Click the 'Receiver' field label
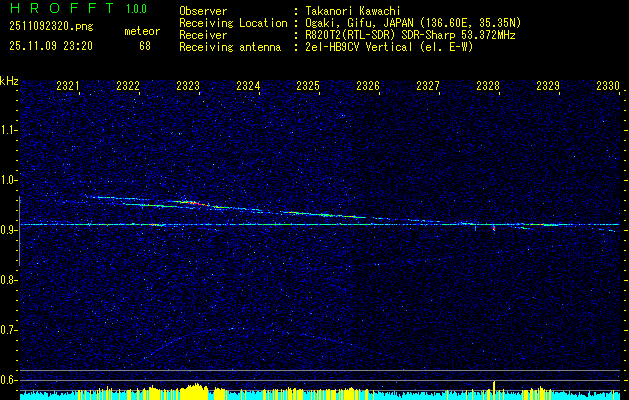Image resolution: width=629 pixels, height=400 pixels. pyautogui.click(x=203, y=35)
